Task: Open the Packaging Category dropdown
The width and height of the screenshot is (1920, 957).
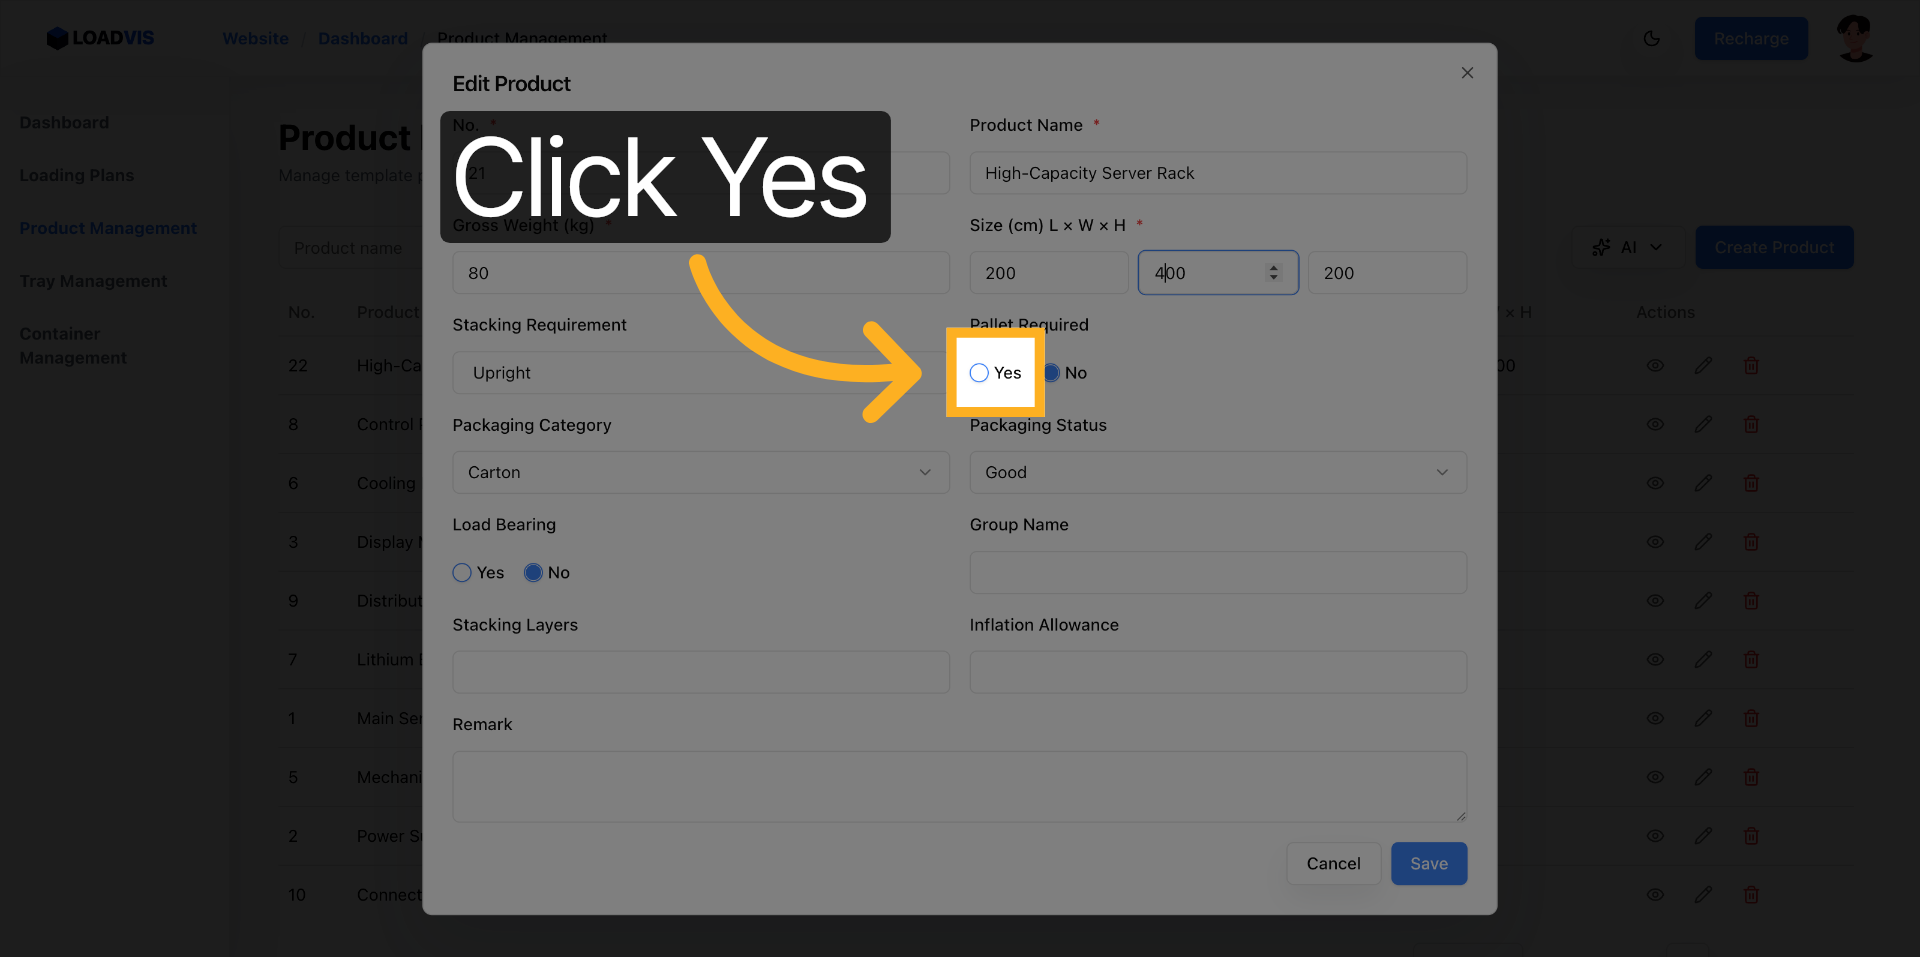Action: click(700, 472)
